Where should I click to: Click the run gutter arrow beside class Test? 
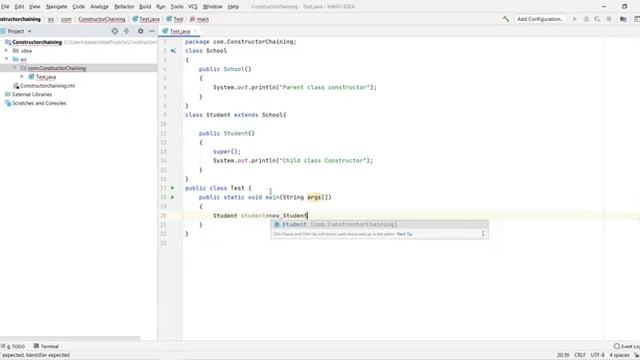(173, 188)
